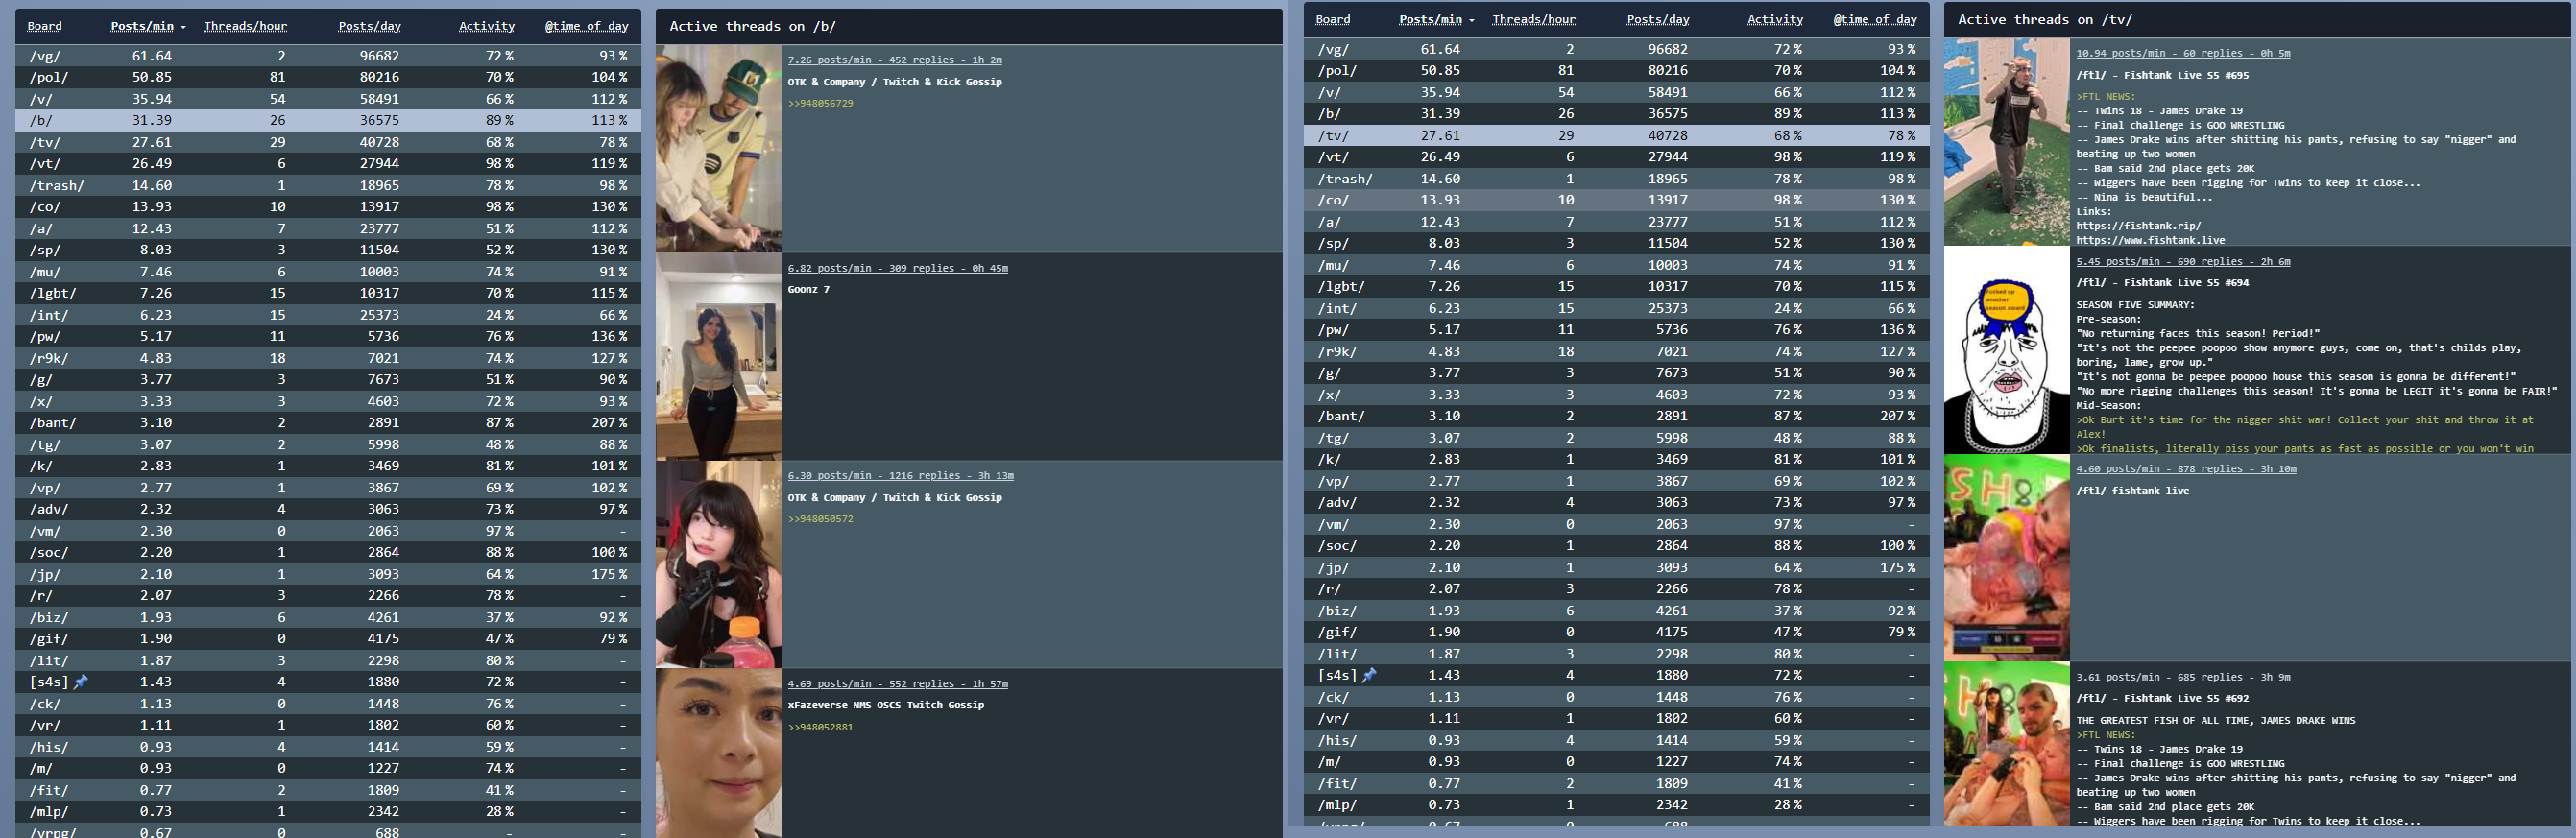2576x838 pixels.
Task: Select the /co/ board in the right table
Action: [x=1616, y=200]
